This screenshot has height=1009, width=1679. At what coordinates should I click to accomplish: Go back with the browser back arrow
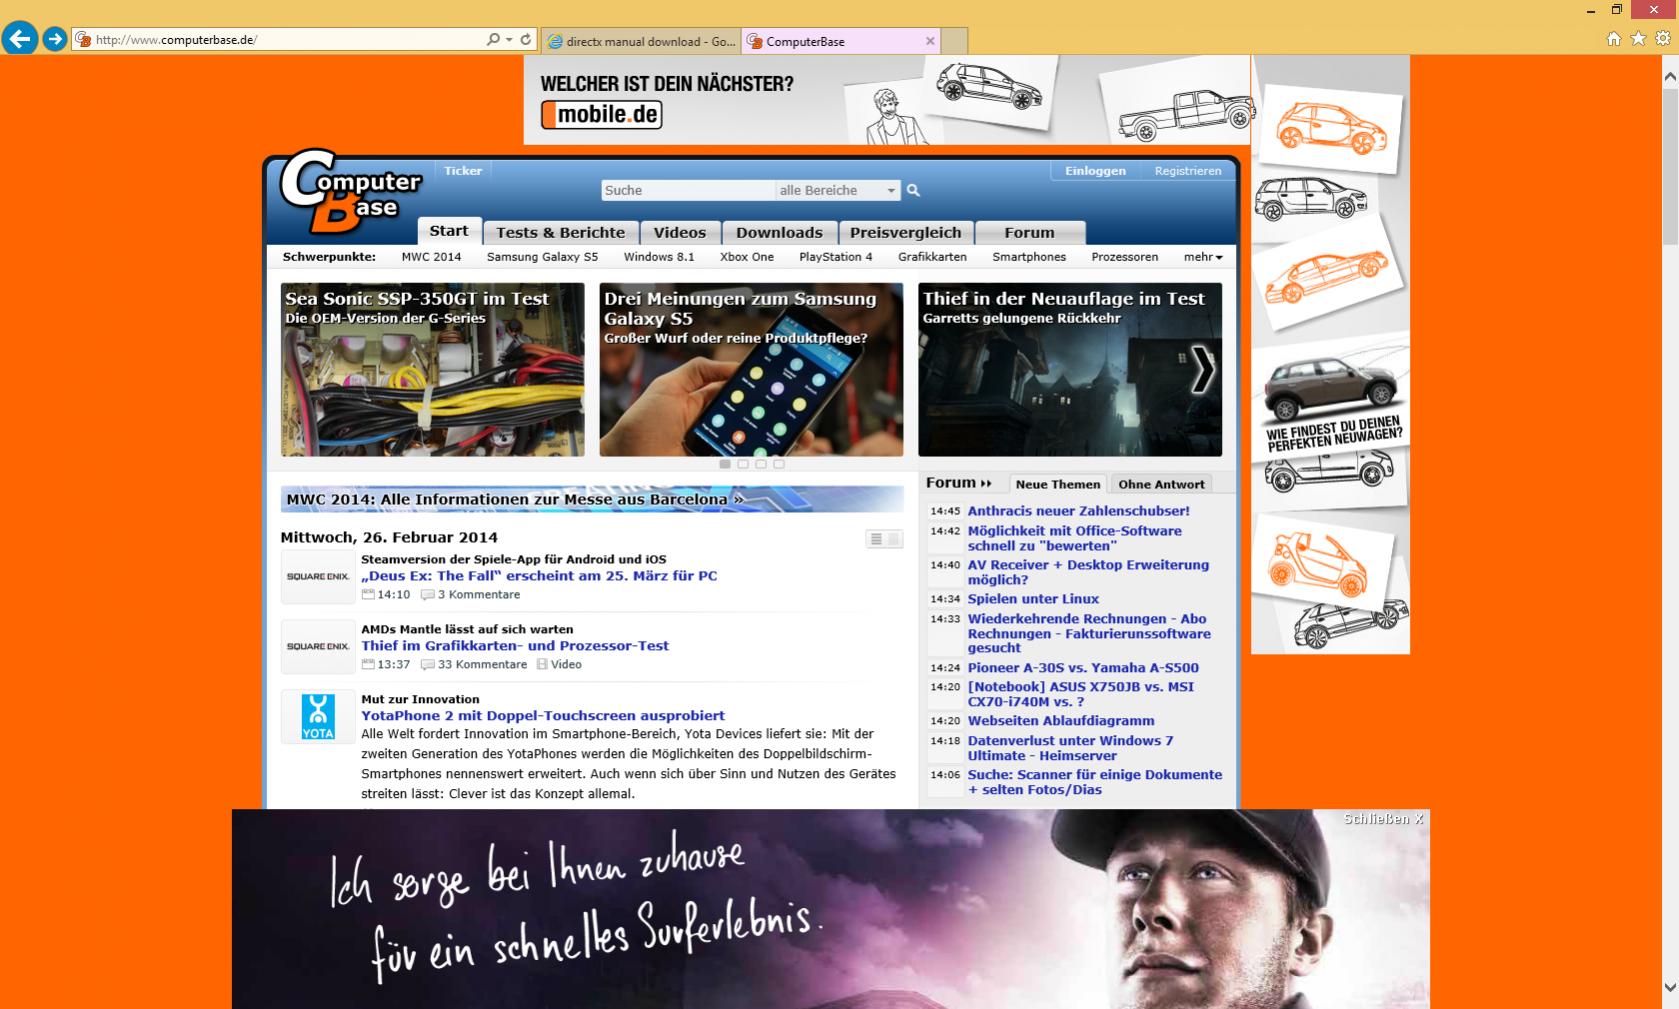click(19, 39)
